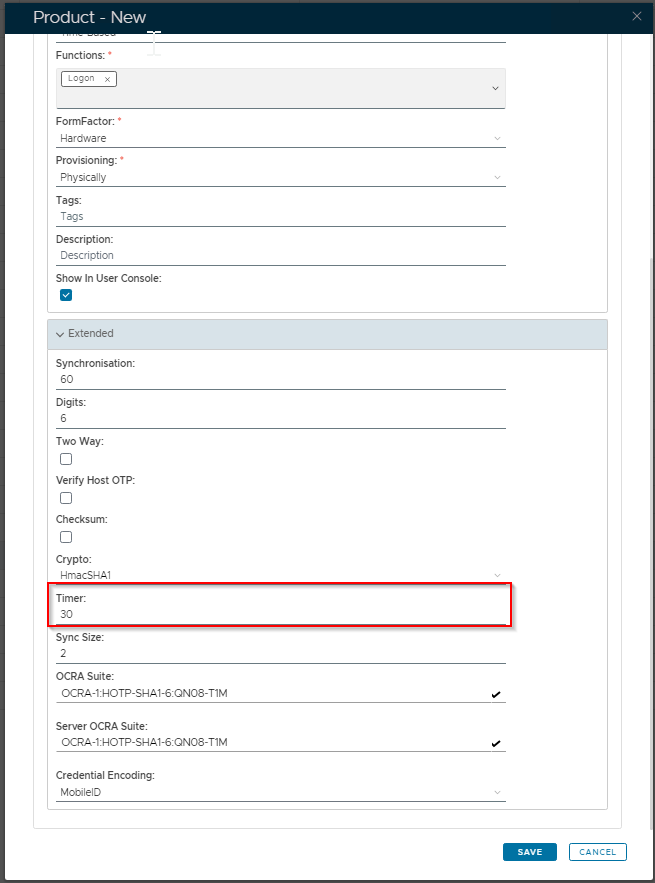Screen dimensions: 655x883
Task: Uncheck Show In User Console checkbox
Action: pyautogui.click(x=66, y=295)
